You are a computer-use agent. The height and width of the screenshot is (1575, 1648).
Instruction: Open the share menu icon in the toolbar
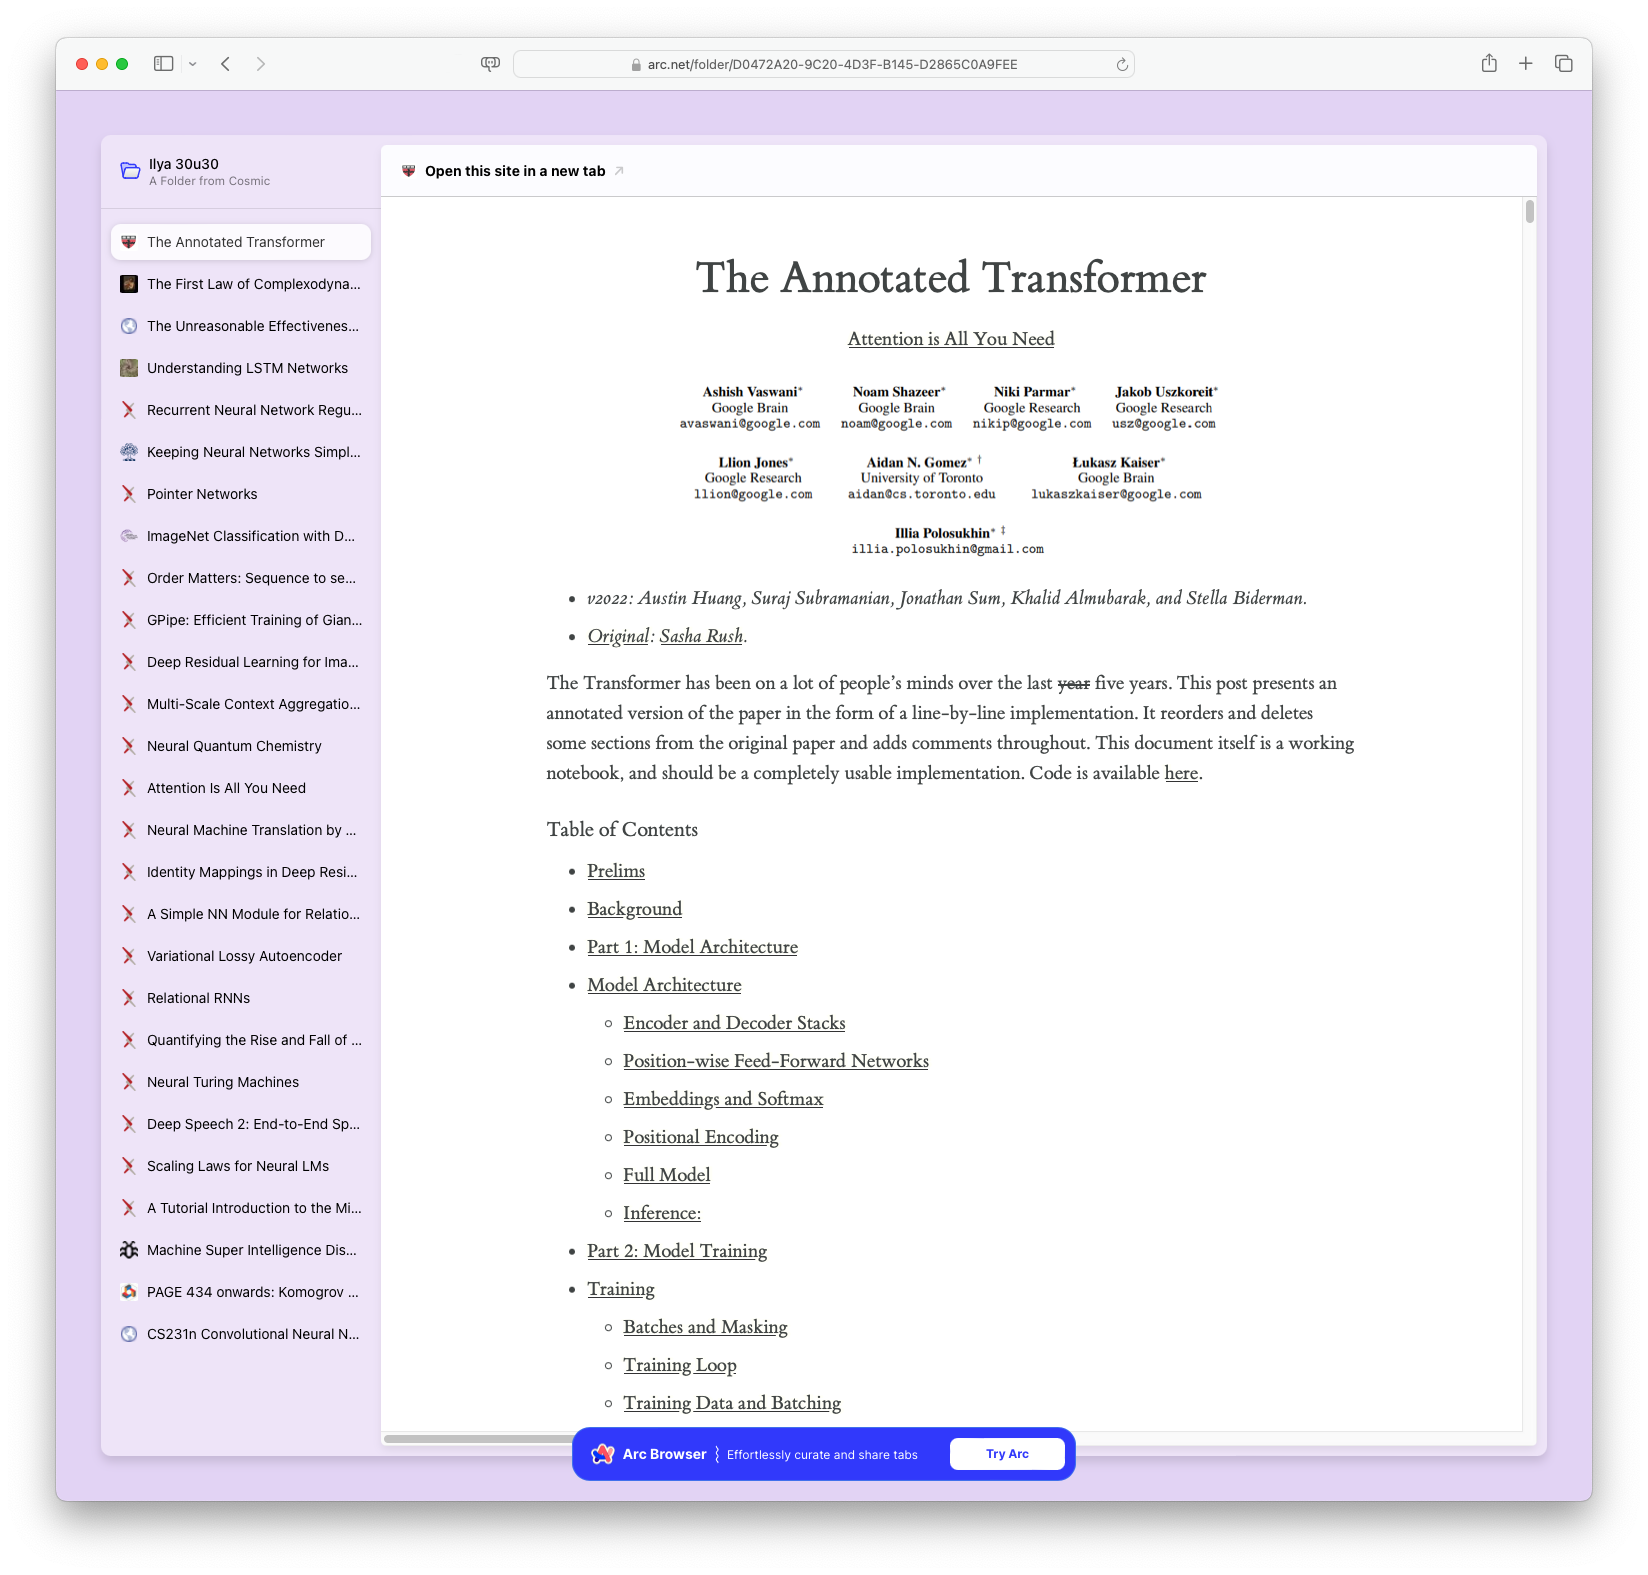point(1489,63)
